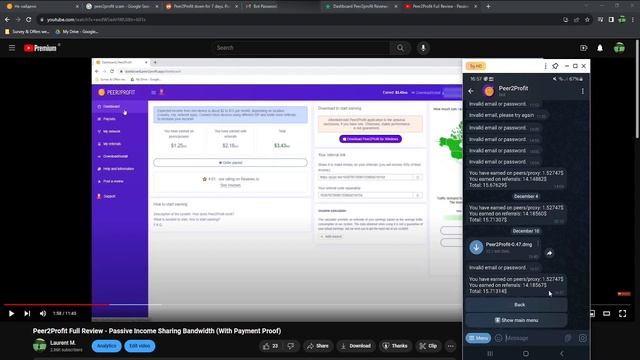Open Chrome profile avatar in toolbar

tap(622, 20)
